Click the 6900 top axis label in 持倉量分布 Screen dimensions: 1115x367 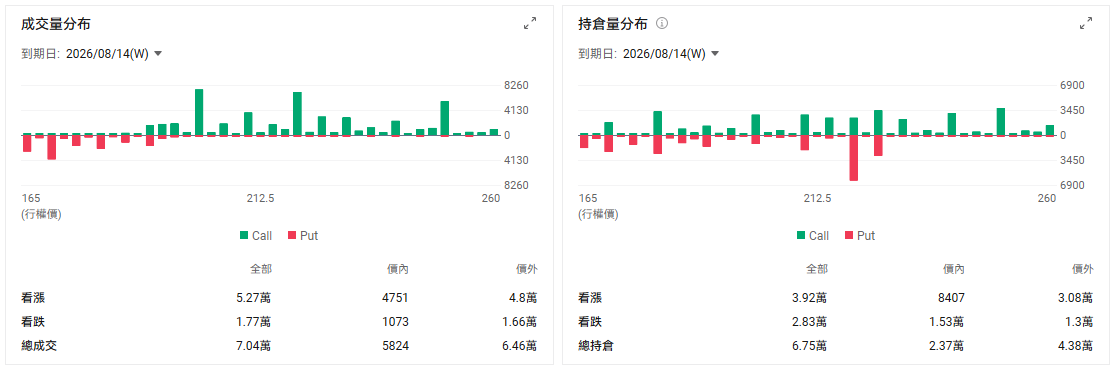pos(1072,85)
